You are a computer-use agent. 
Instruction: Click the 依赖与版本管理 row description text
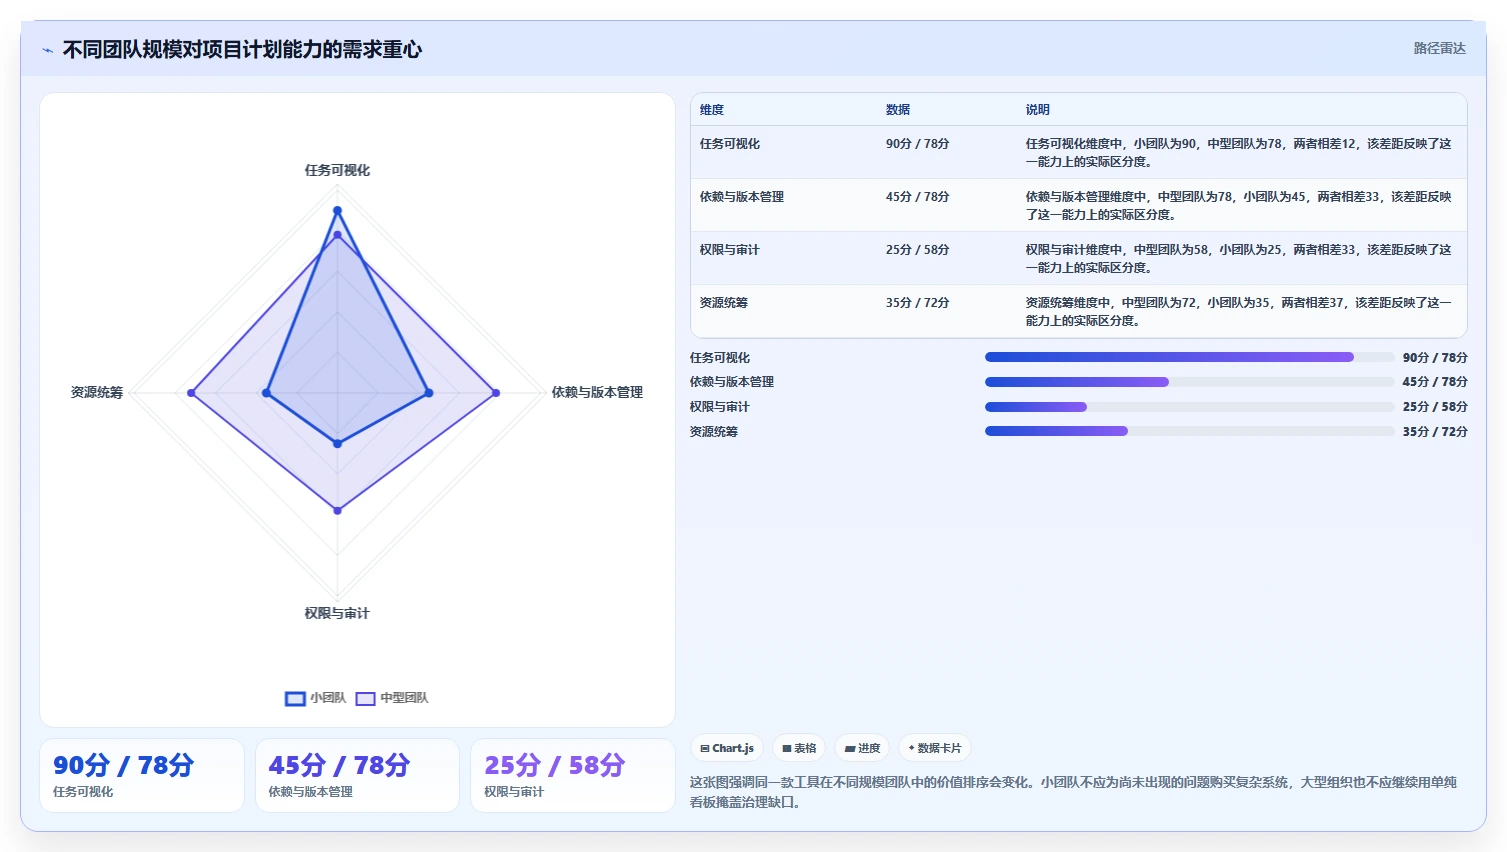[x=1238, y=206]
